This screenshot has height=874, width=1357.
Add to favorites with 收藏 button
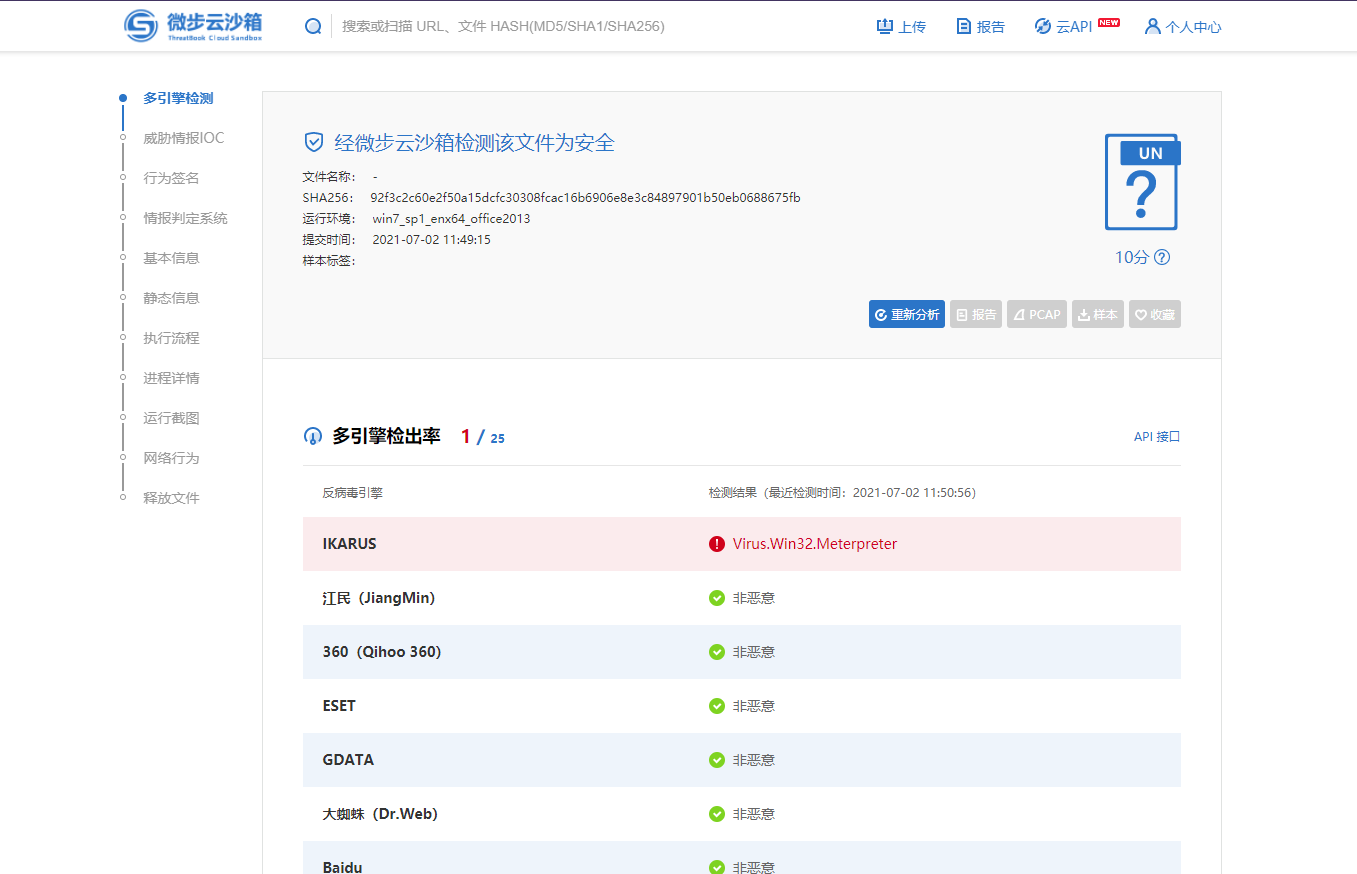point(1155,314)
